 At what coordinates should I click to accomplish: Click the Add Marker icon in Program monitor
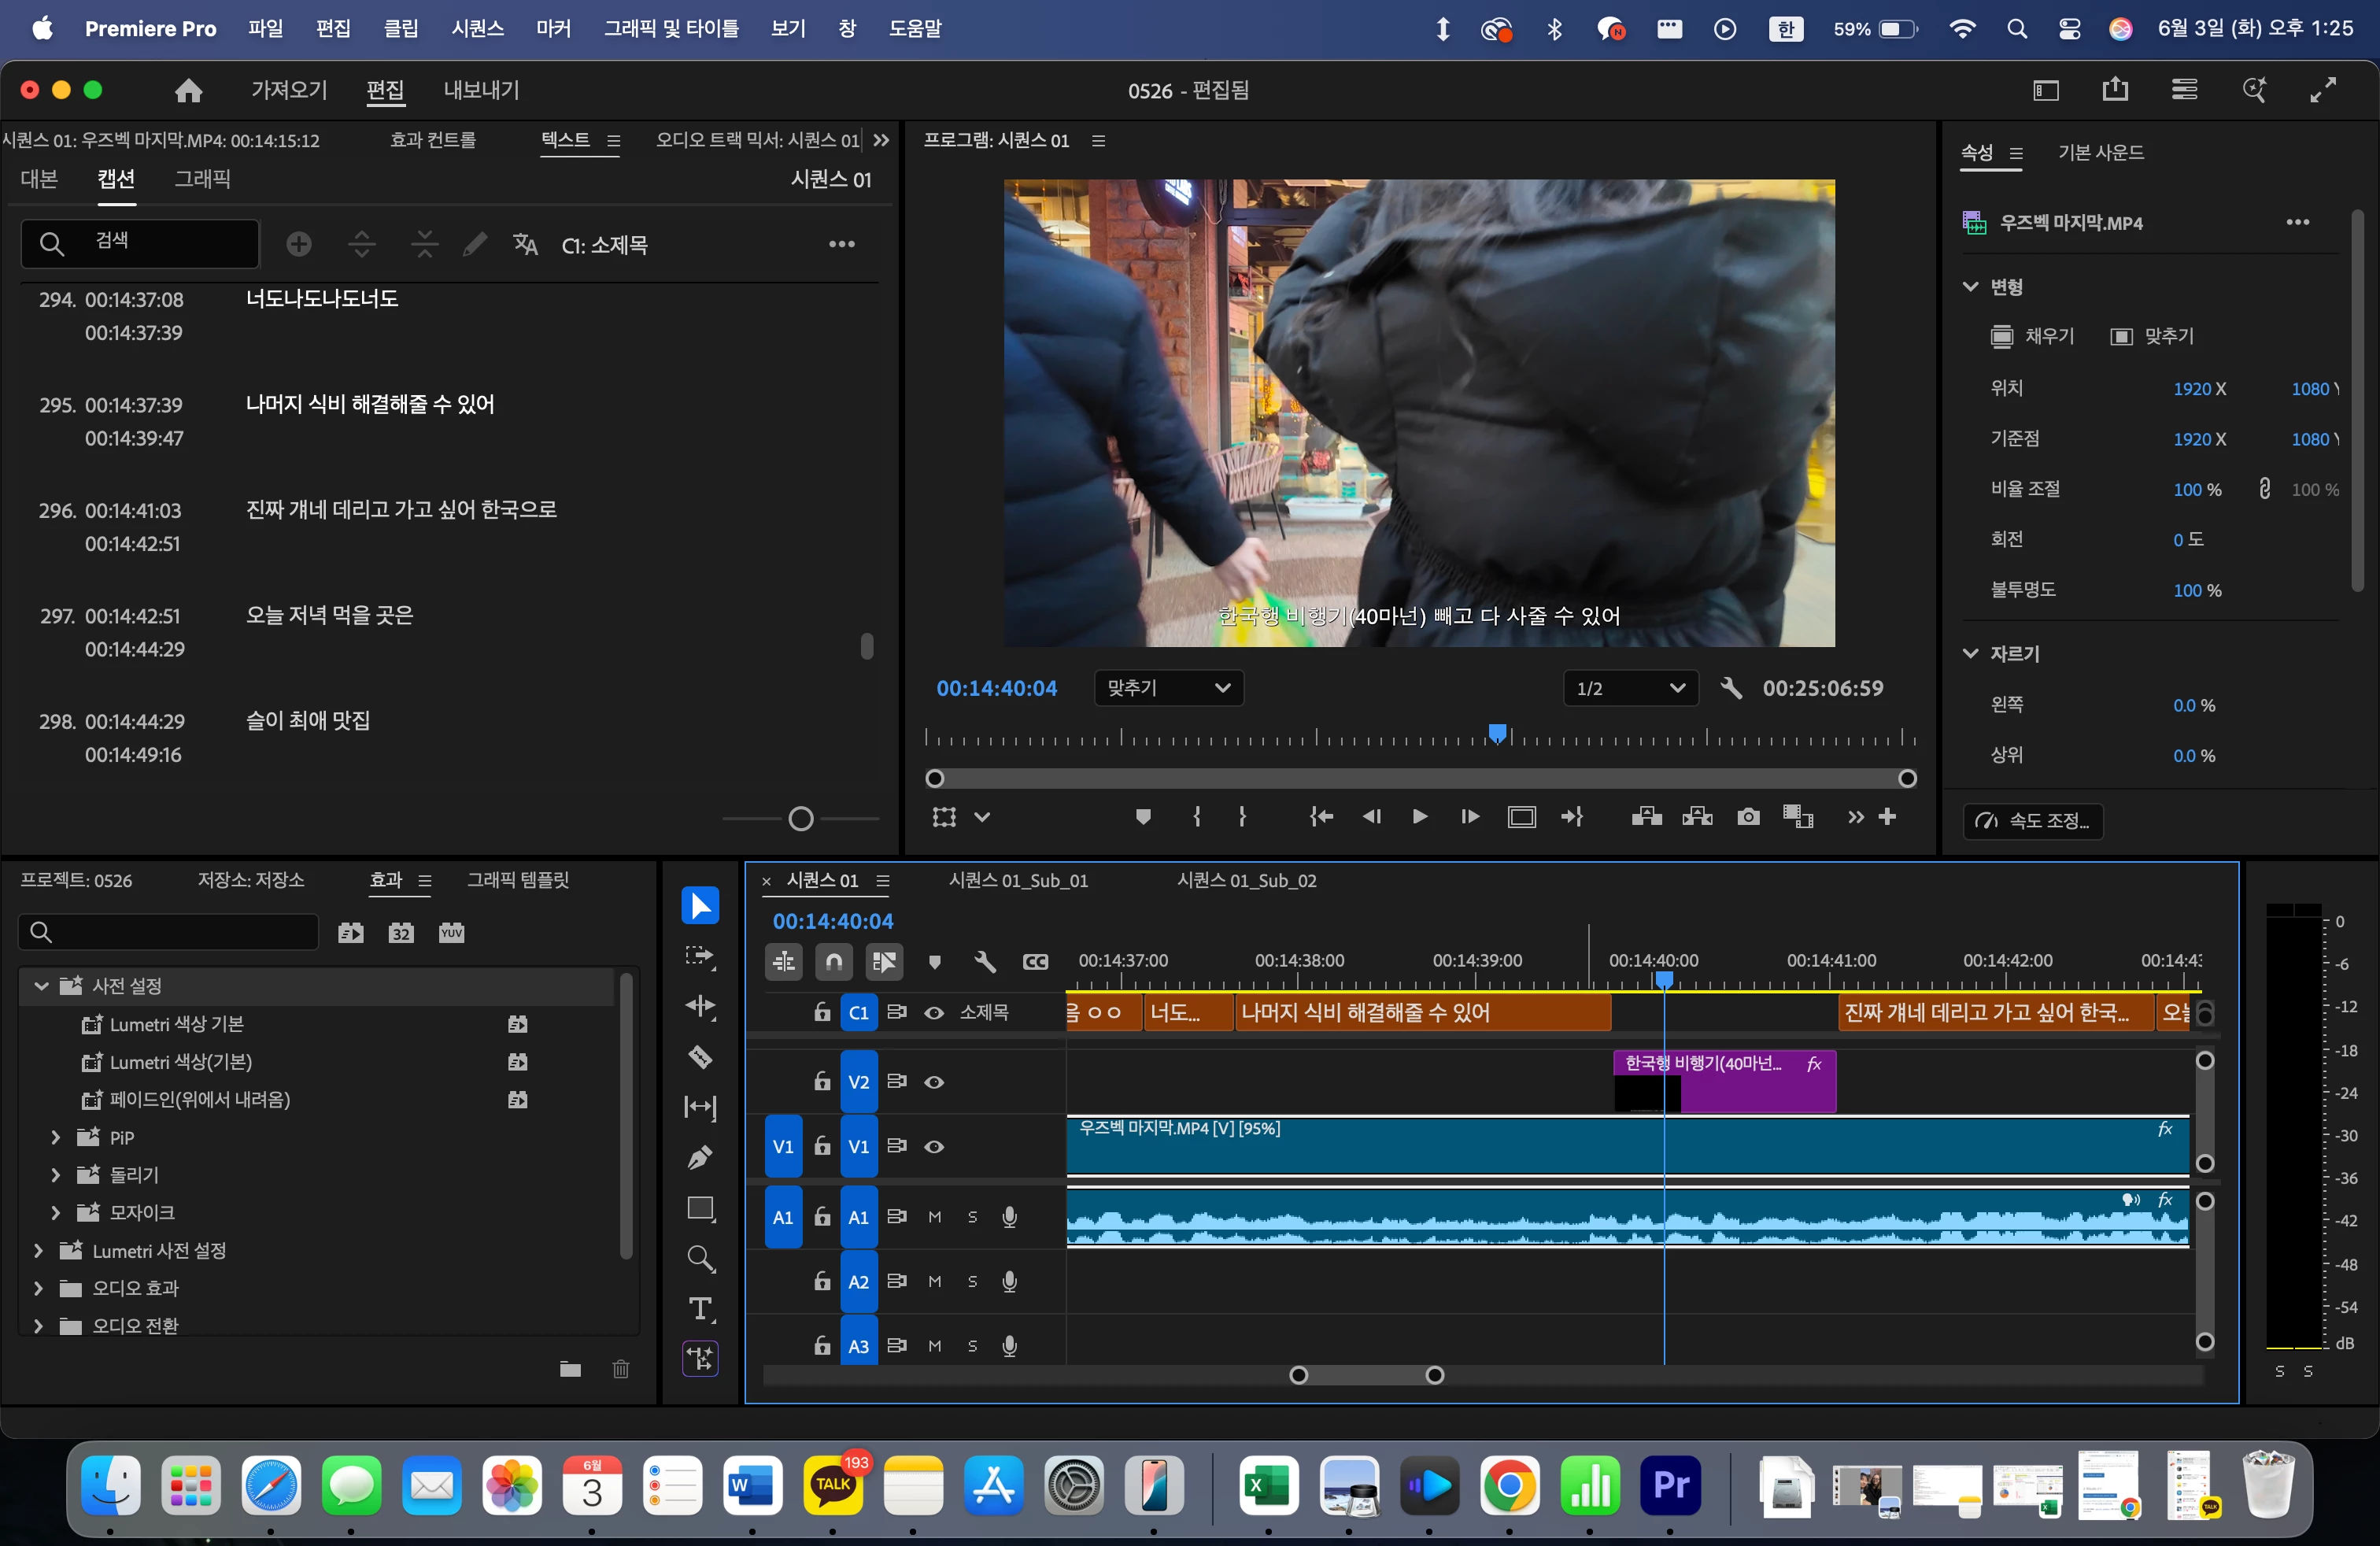(x=1143, y=817)
